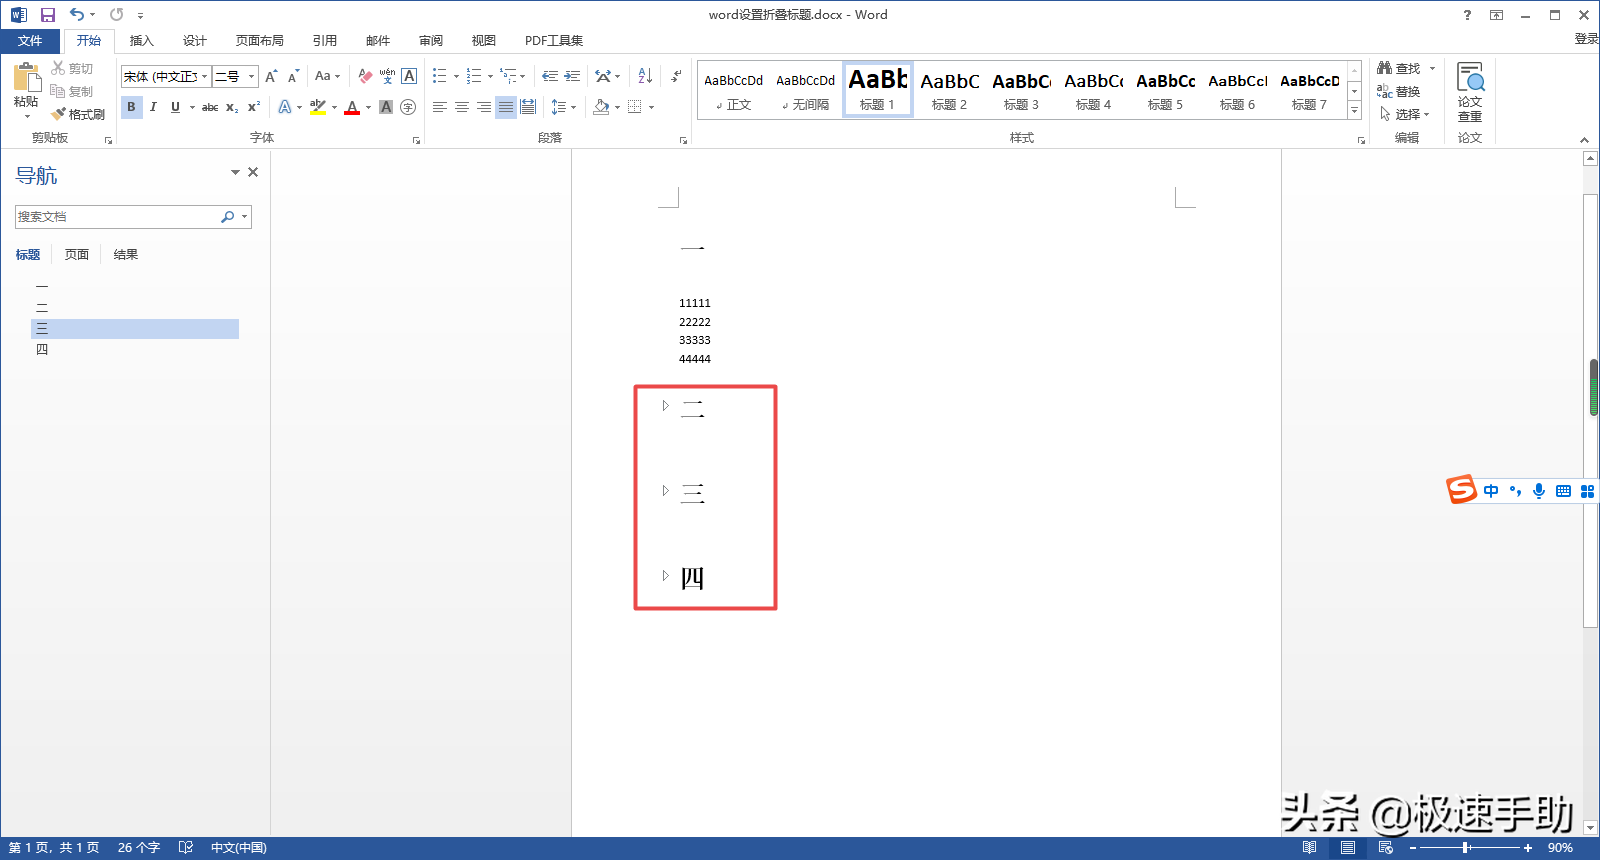This screenshot has width=1600, height=860.
Task: Expand the collapsed heading 二
Action: [665, 406]
